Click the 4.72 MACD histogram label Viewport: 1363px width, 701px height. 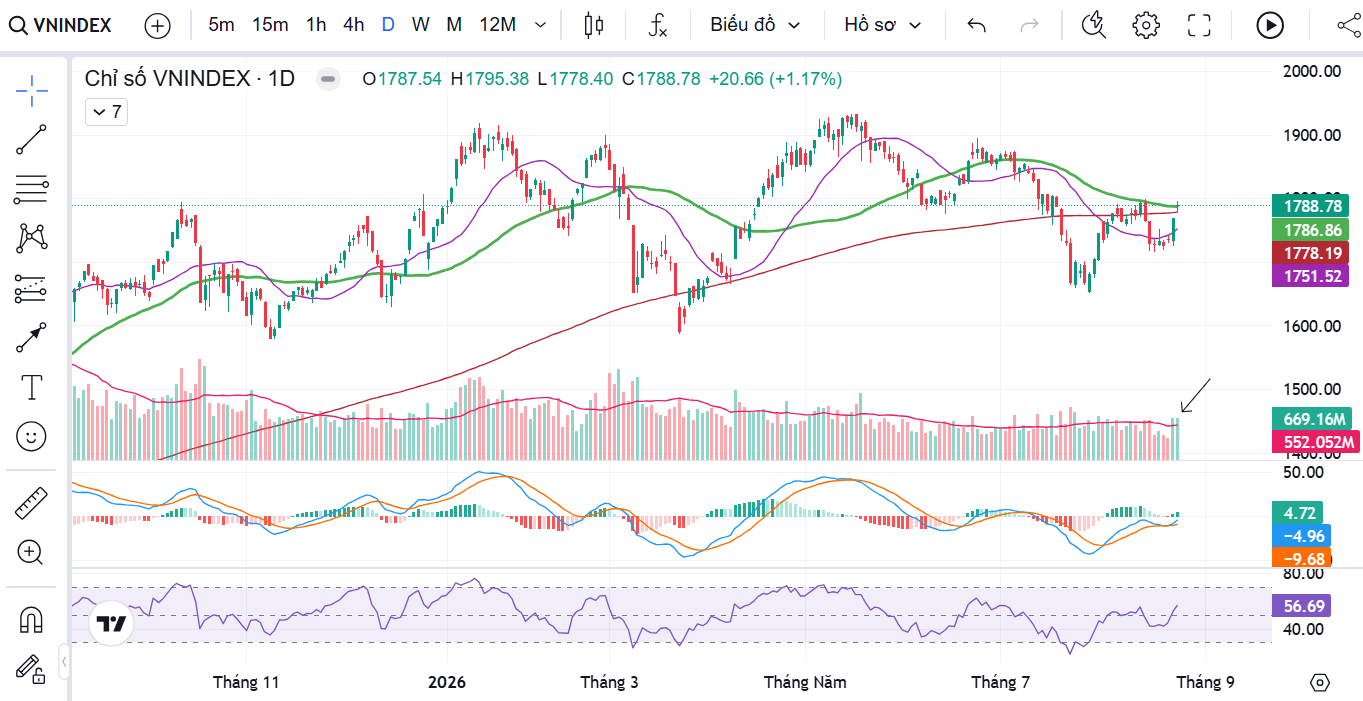click(1298, 513)
